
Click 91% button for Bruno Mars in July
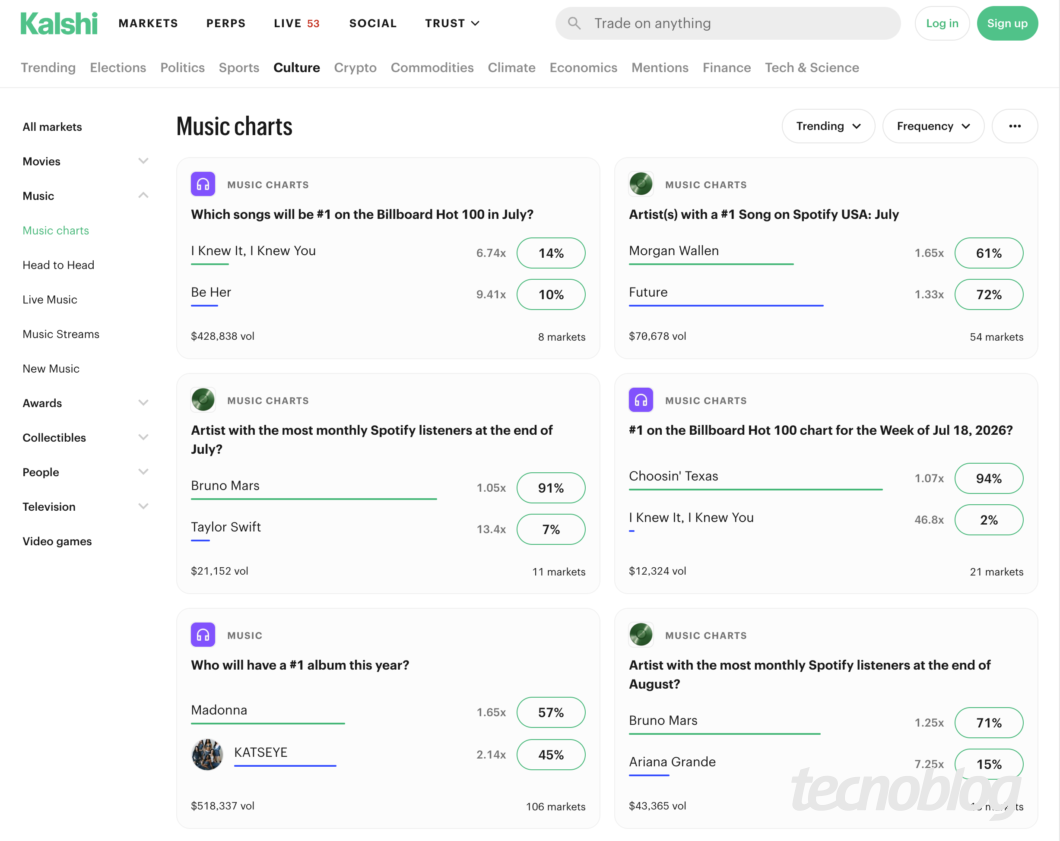(551, 487)
